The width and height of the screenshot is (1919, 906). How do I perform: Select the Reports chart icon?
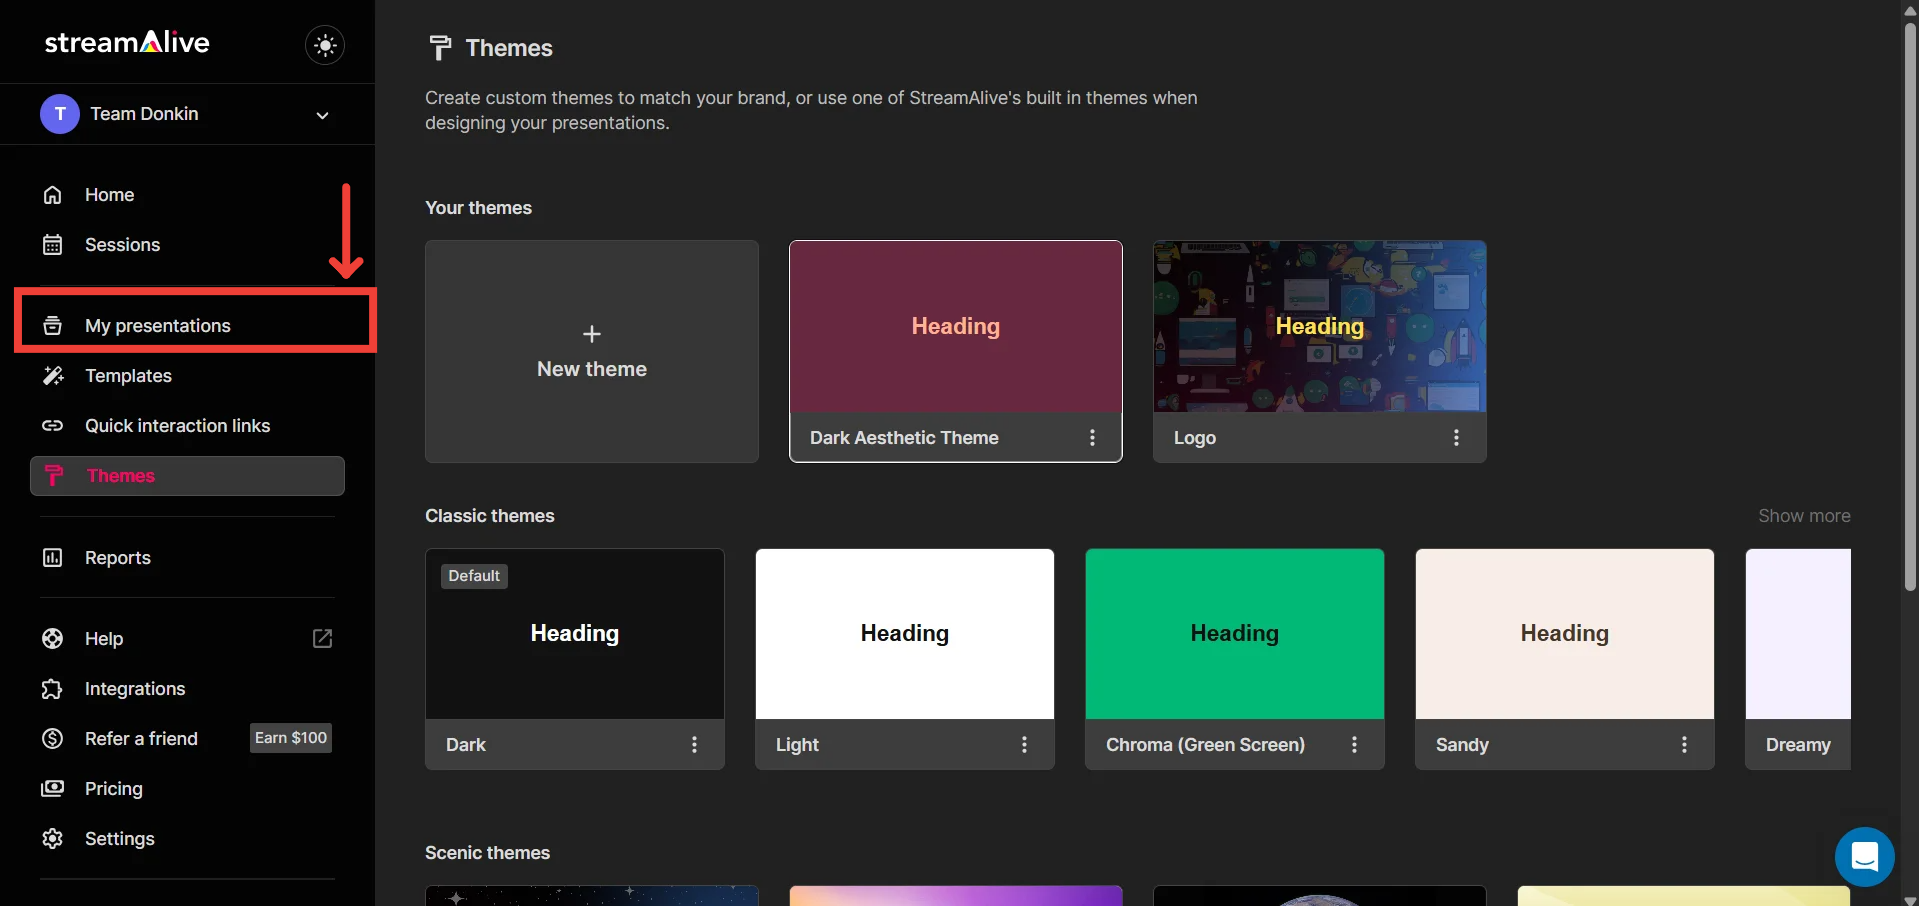(x=53, y=558)
